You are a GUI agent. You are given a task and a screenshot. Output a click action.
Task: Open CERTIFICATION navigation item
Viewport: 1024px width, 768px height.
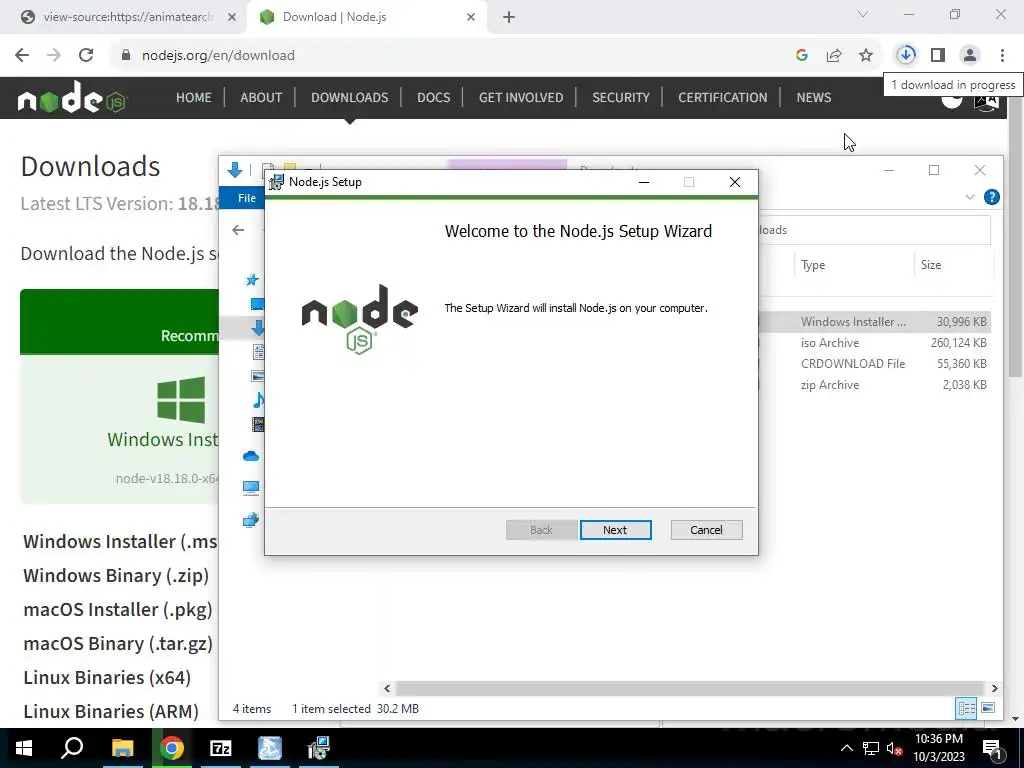pos(723,97)
